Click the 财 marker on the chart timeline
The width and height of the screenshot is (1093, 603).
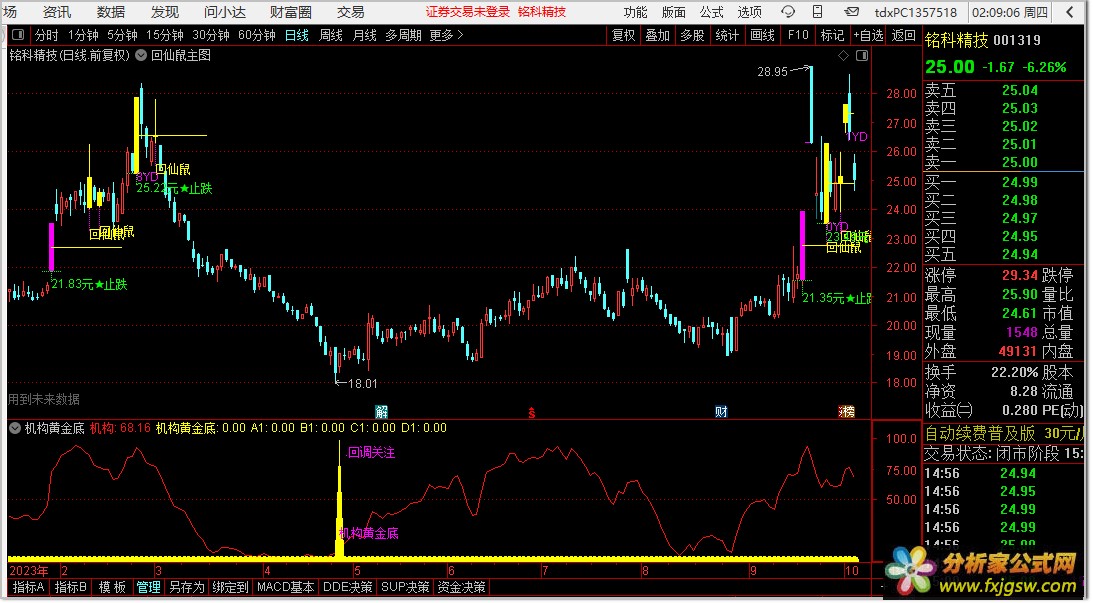click(x=721, y=411)
